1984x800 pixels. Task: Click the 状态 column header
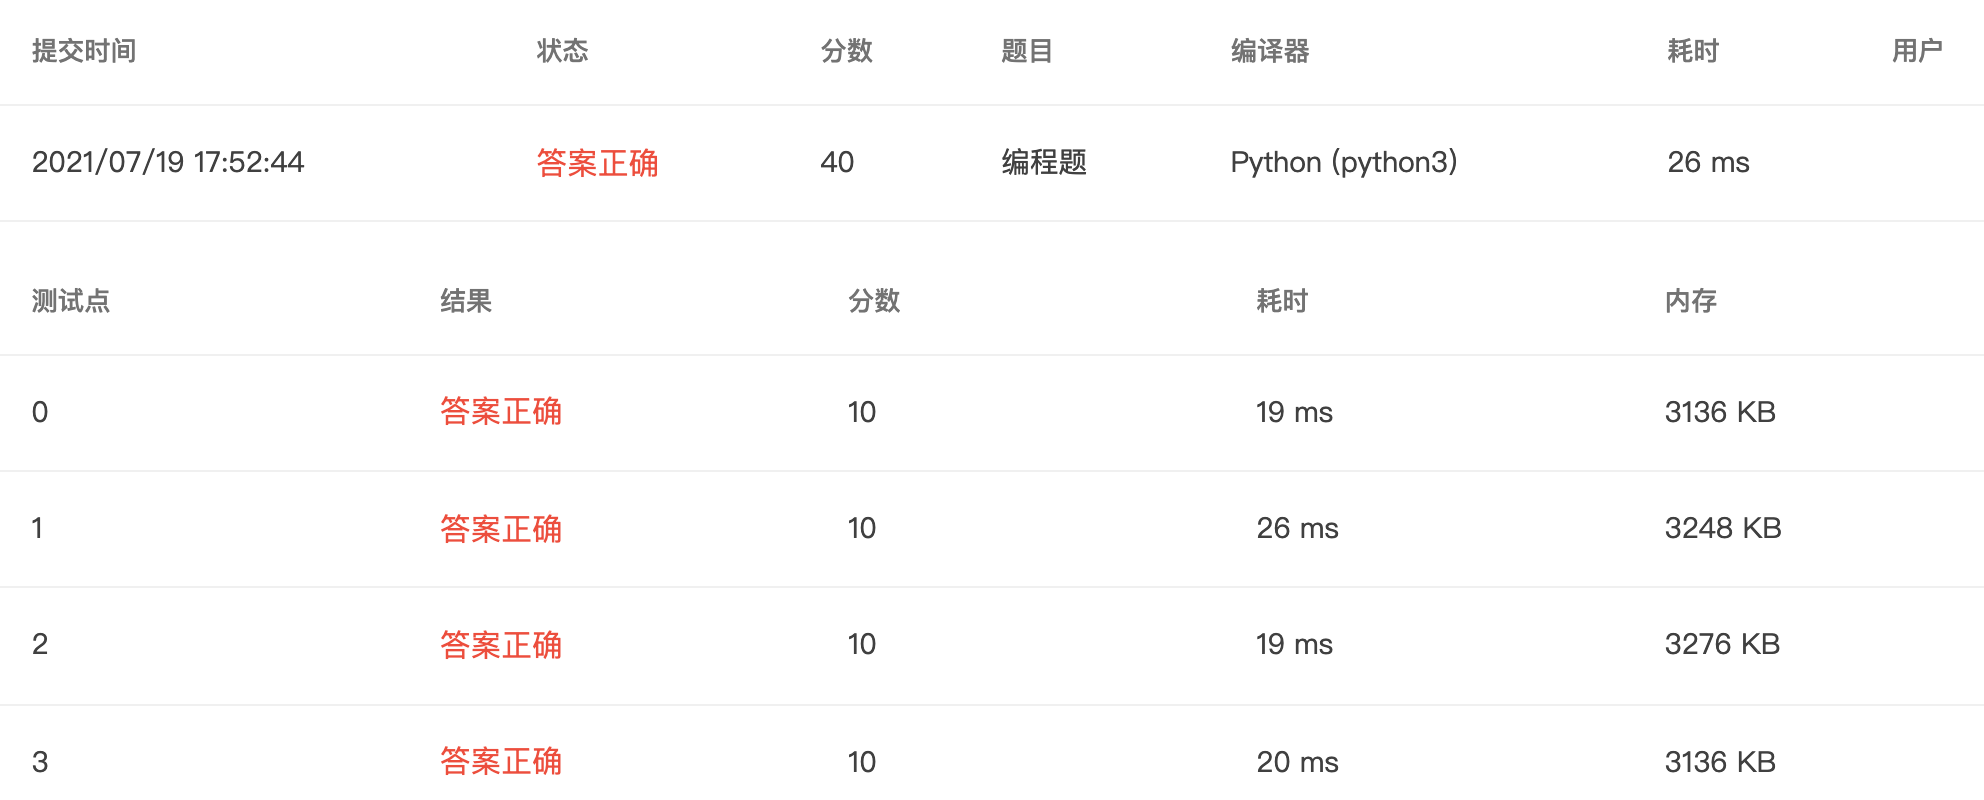coord(562,51)
